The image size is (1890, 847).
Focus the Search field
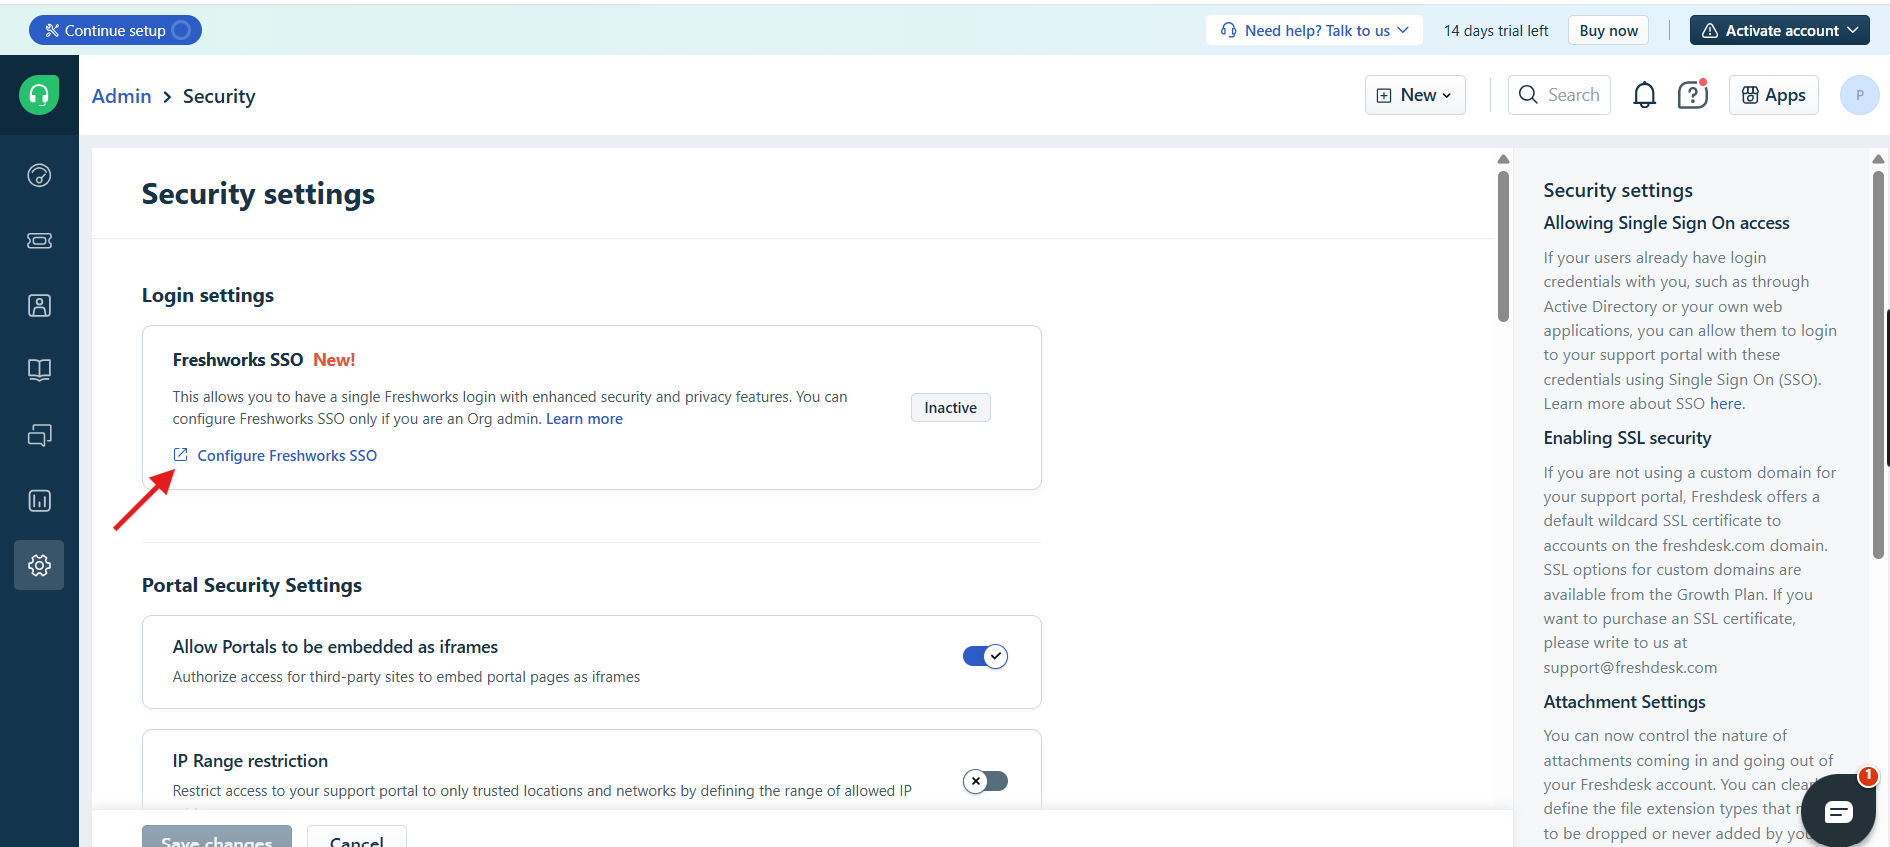pos(1559,95)
